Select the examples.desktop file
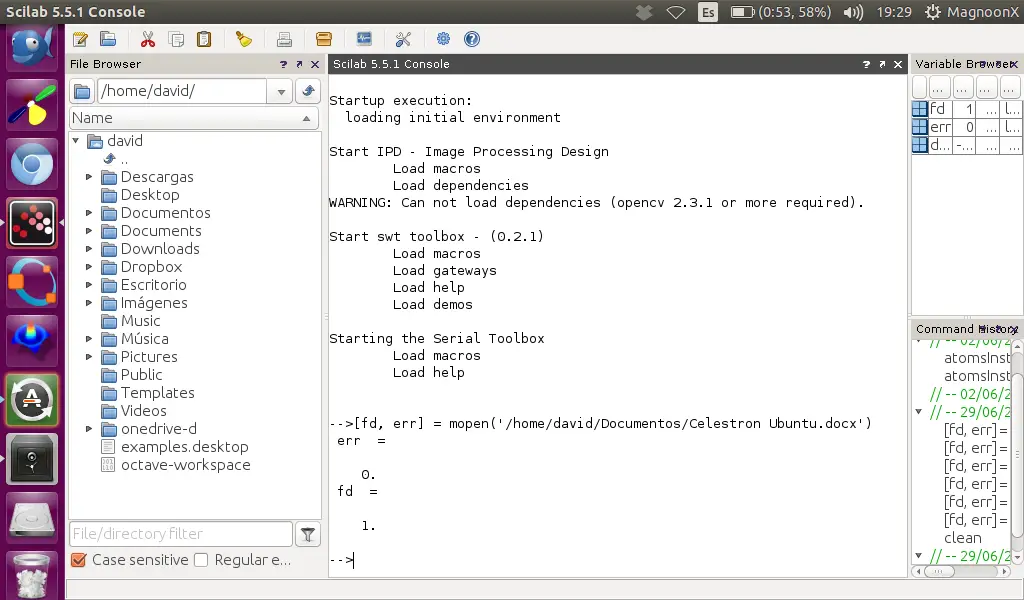The height and width of the screenshot is (600, 1024). click(184, 447)
